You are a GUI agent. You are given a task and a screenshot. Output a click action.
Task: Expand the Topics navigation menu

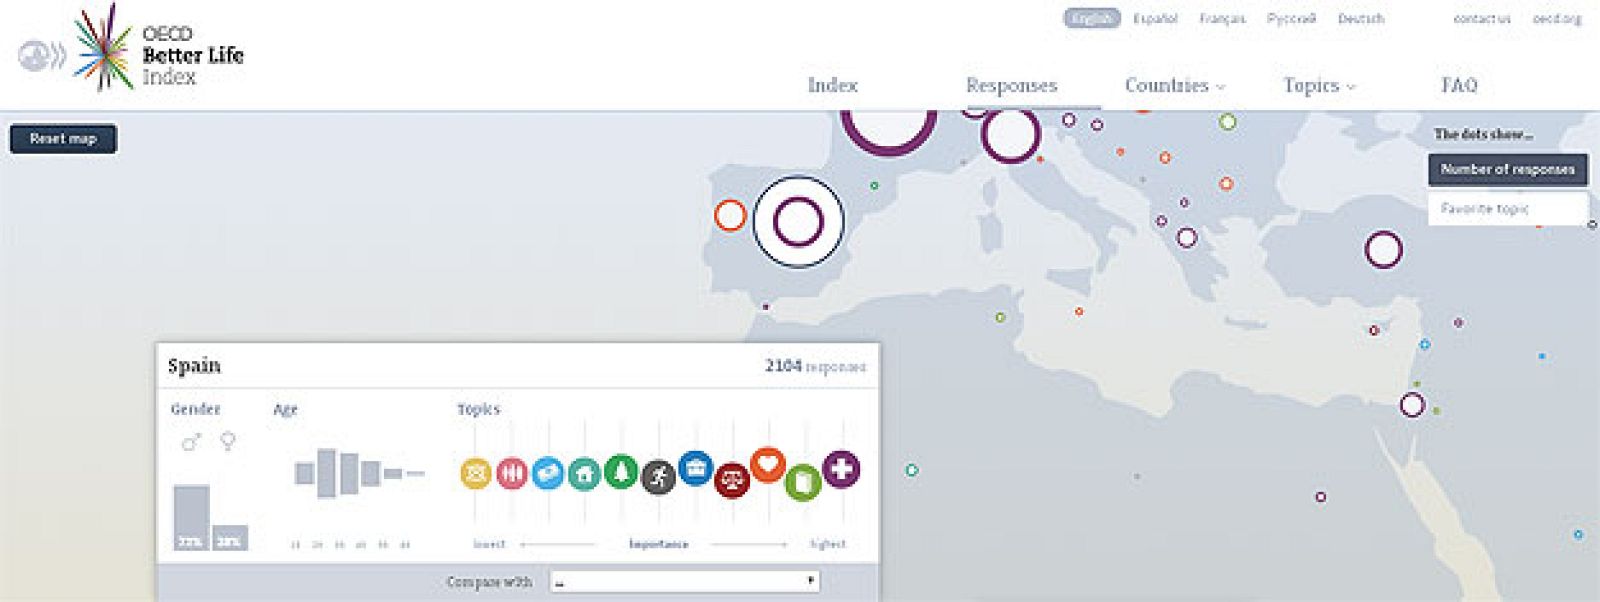tap(1319, 86)
